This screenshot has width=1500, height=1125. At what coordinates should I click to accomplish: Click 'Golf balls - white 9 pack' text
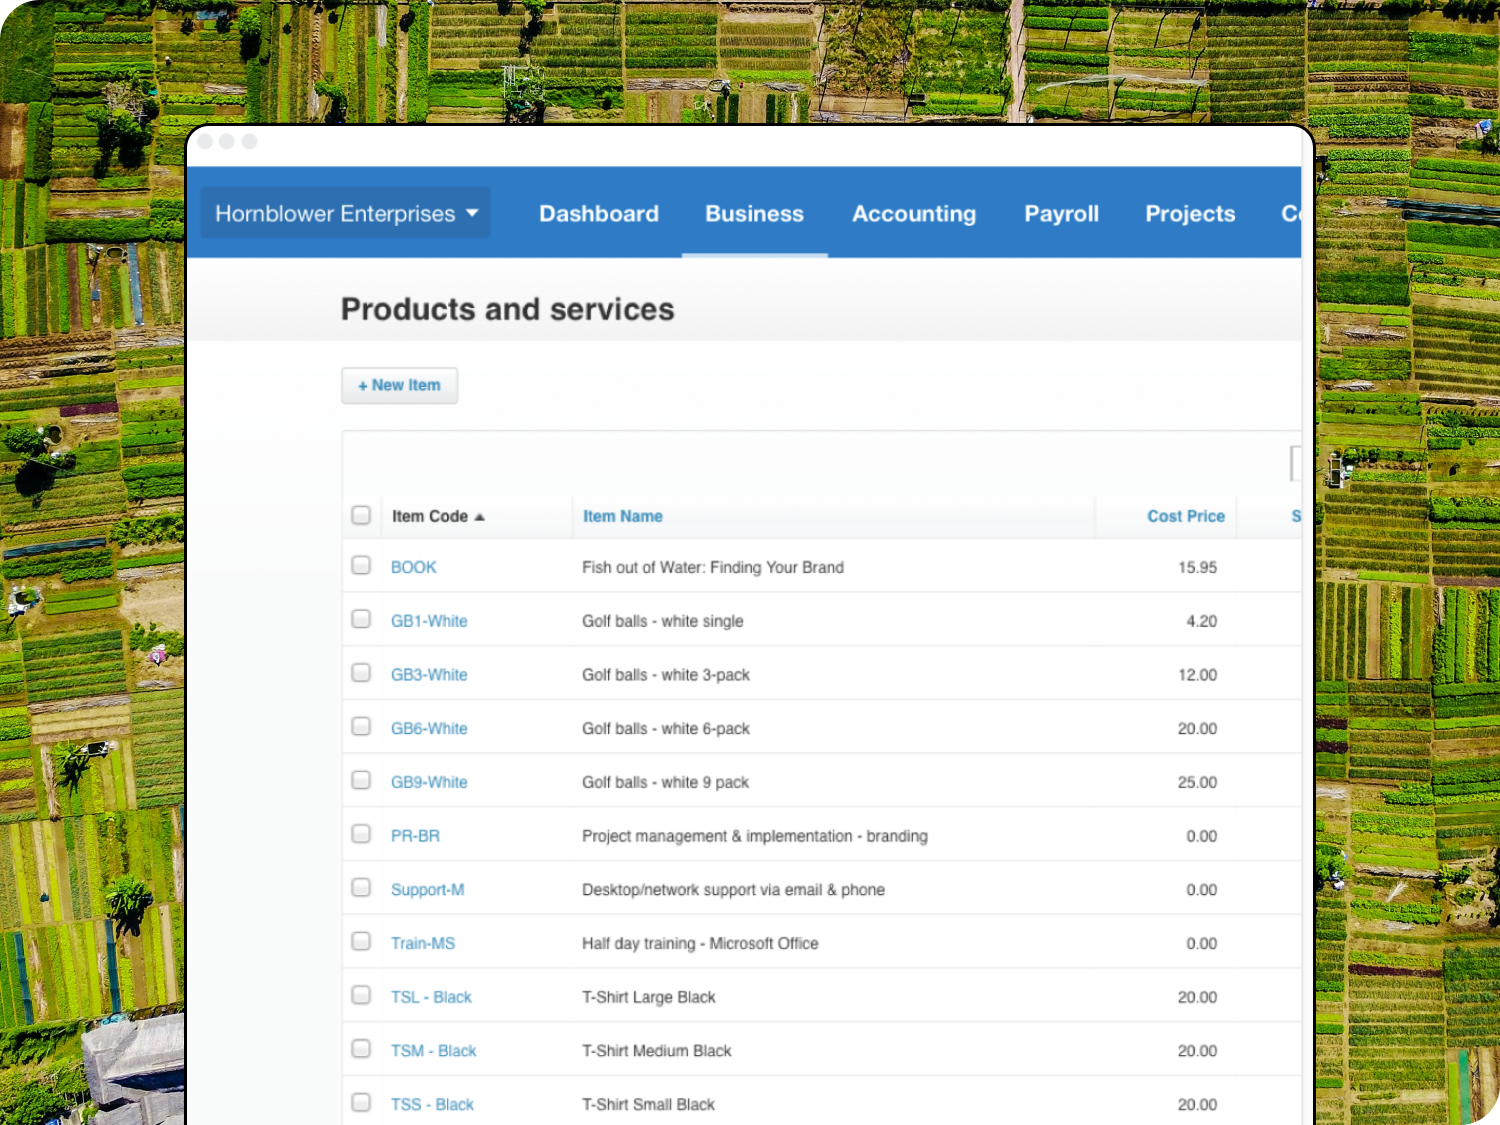665,782
